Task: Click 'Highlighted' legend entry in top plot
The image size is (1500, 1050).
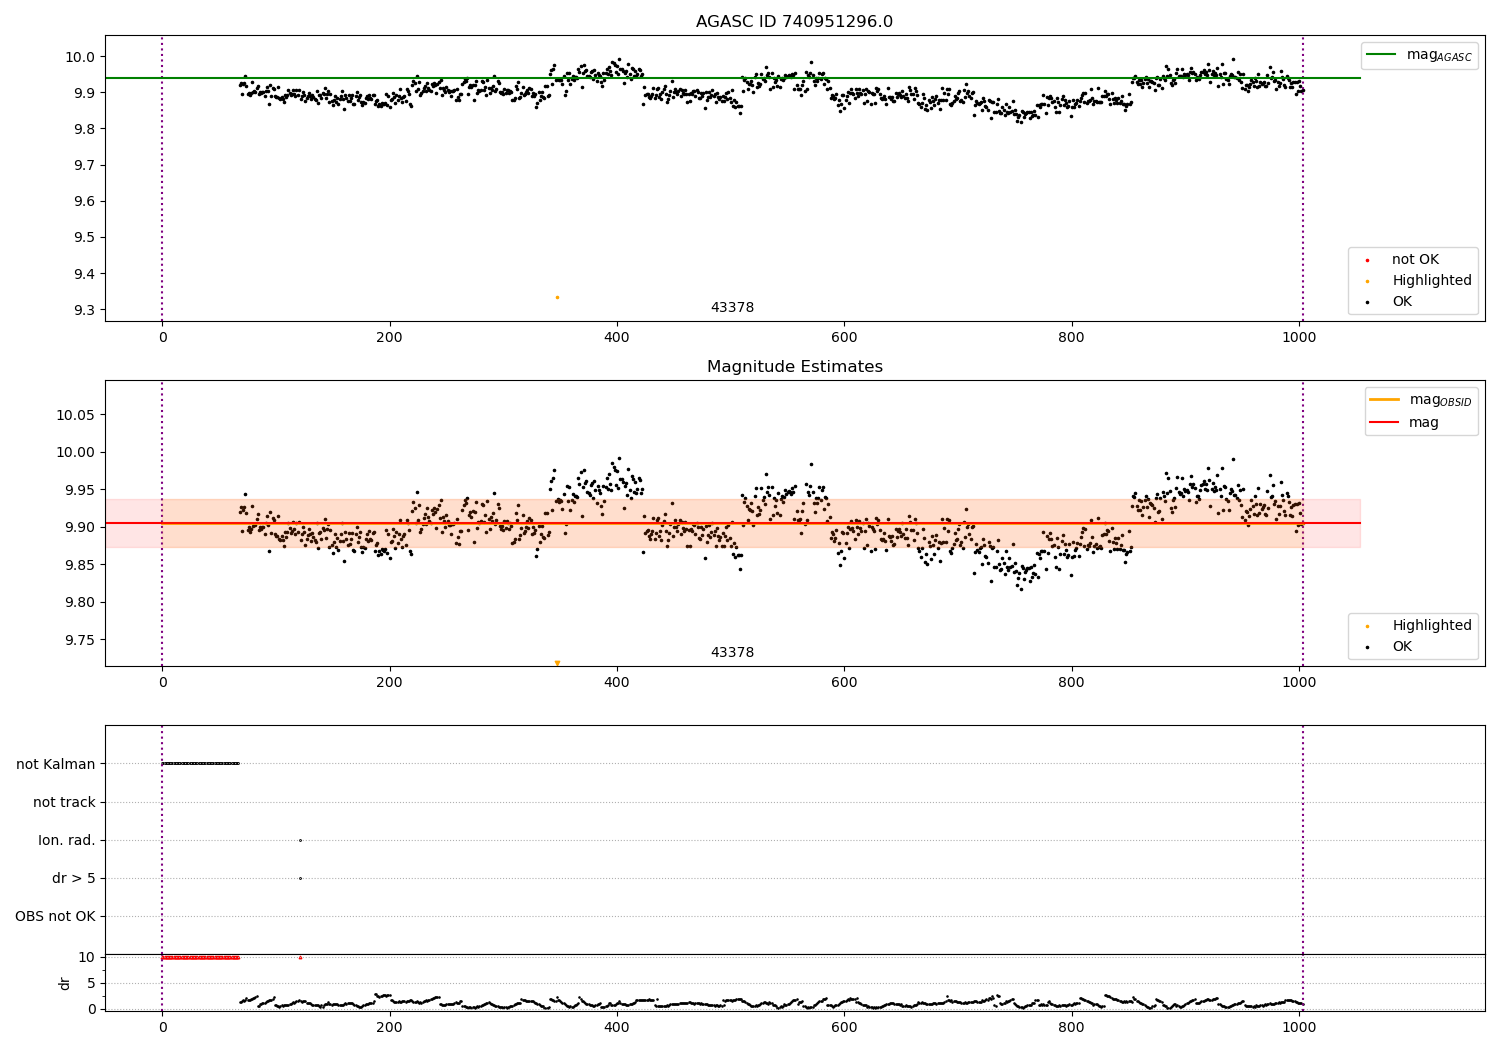Action: point(1420,281)
